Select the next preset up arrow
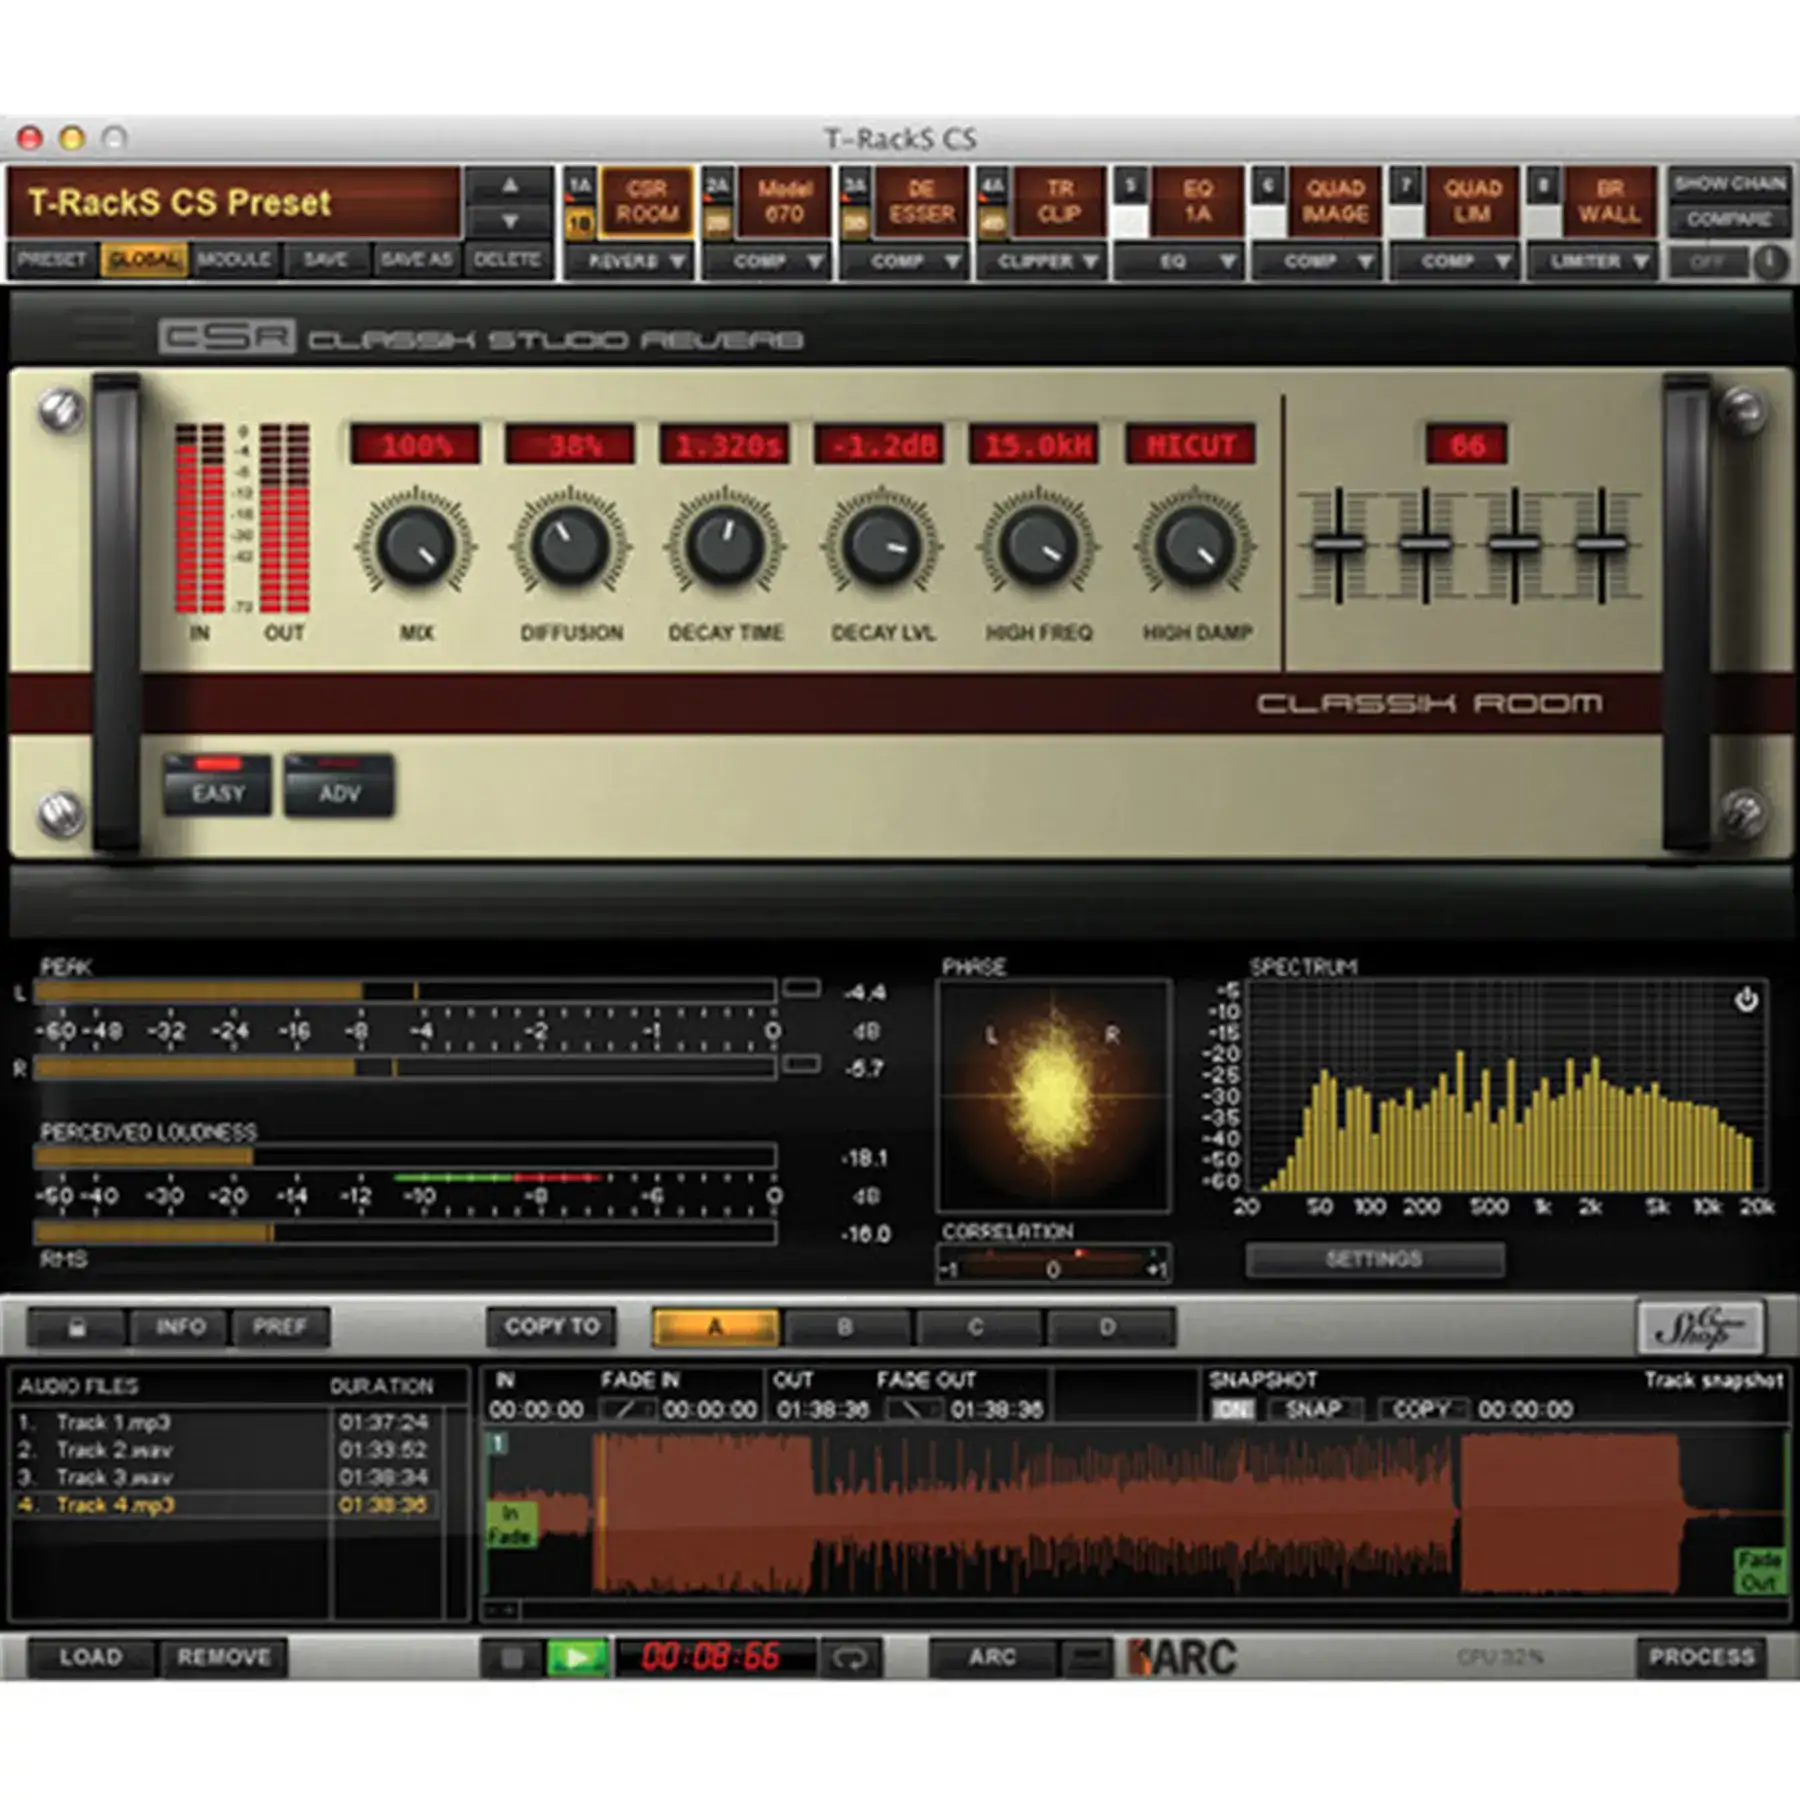The width and height of the screenshot is (1800, 1800). (x=510, y=185)
